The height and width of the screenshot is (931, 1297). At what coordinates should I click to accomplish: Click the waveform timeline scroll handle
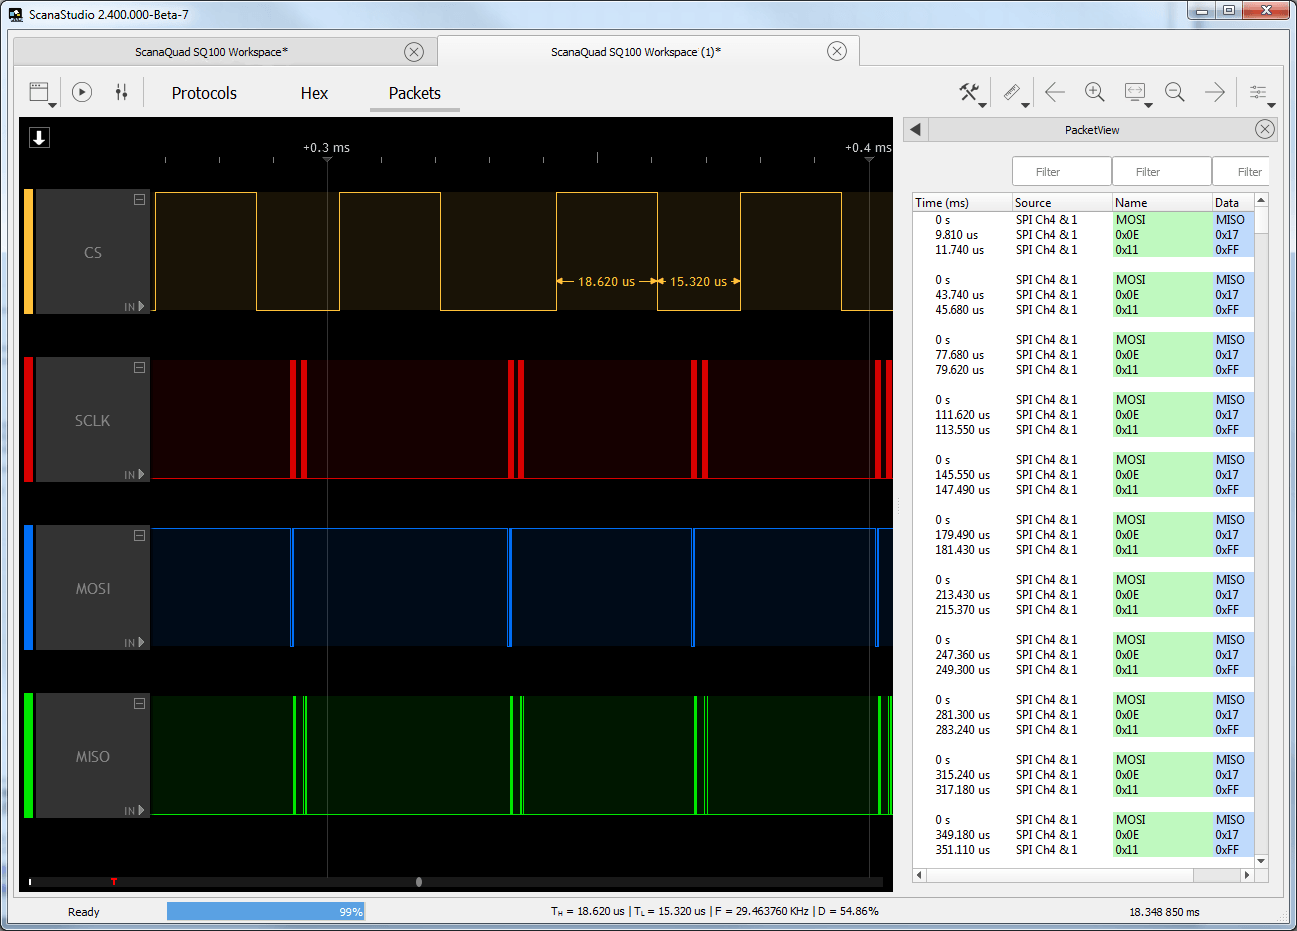click(419, 882)
